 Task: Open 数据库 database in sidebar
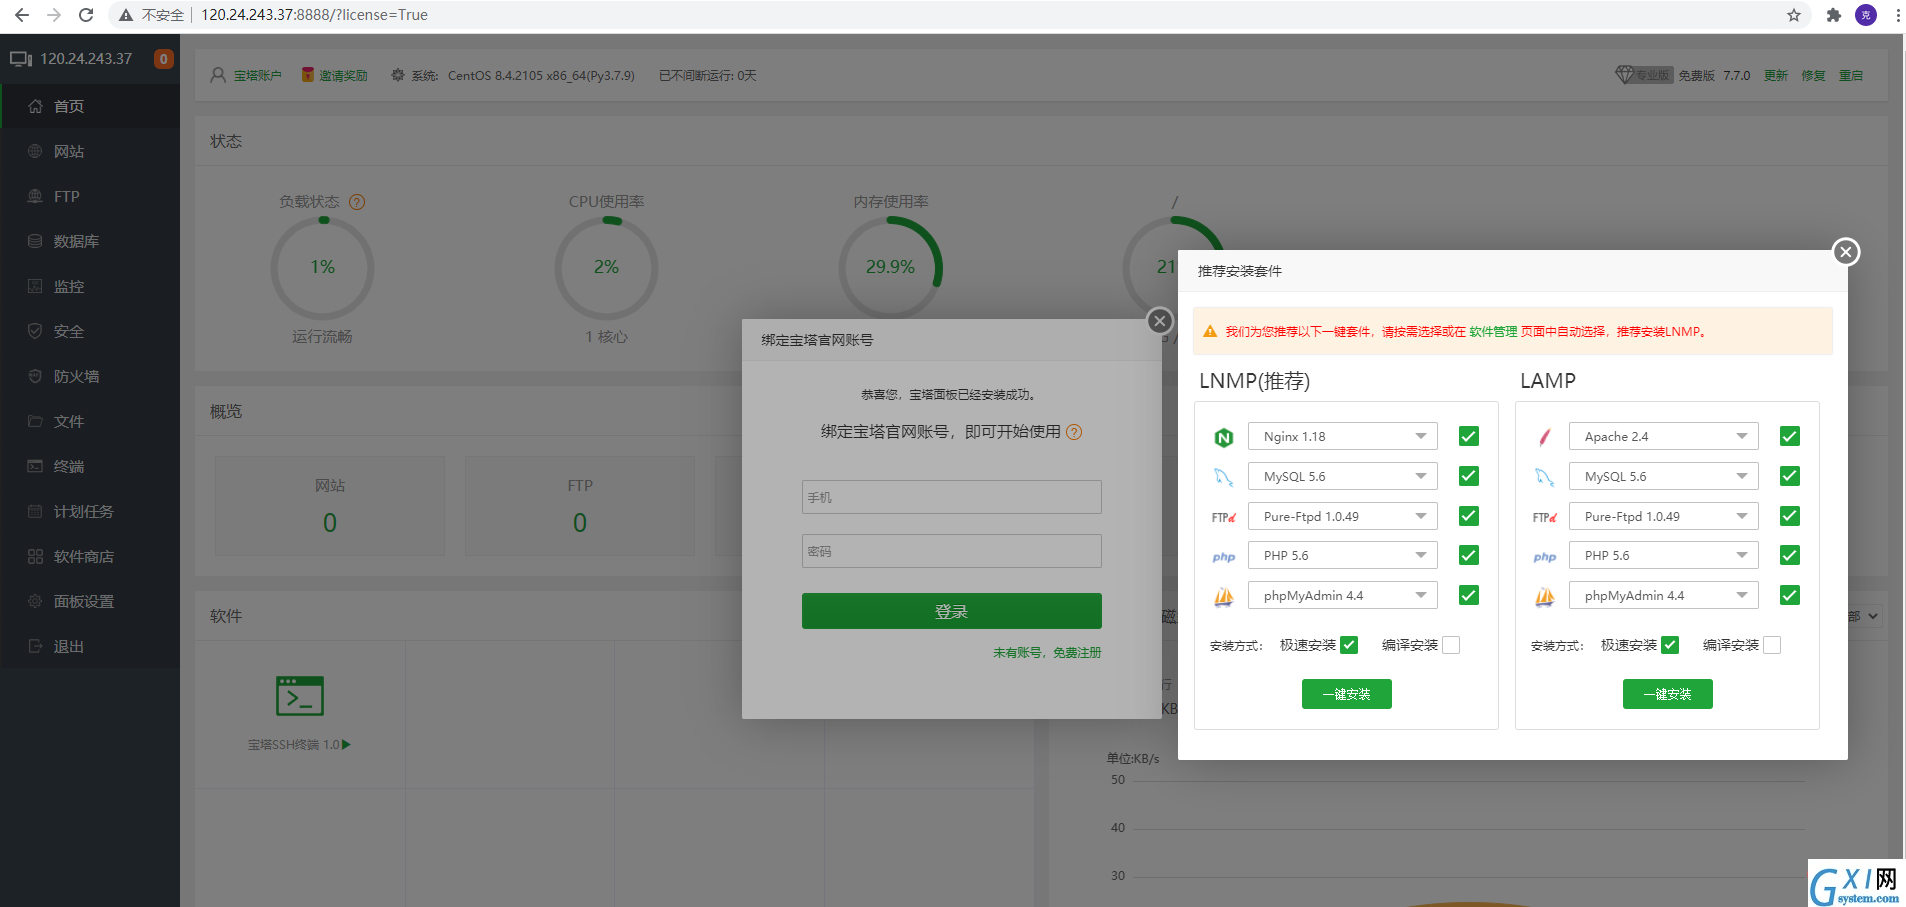[90, 241]
